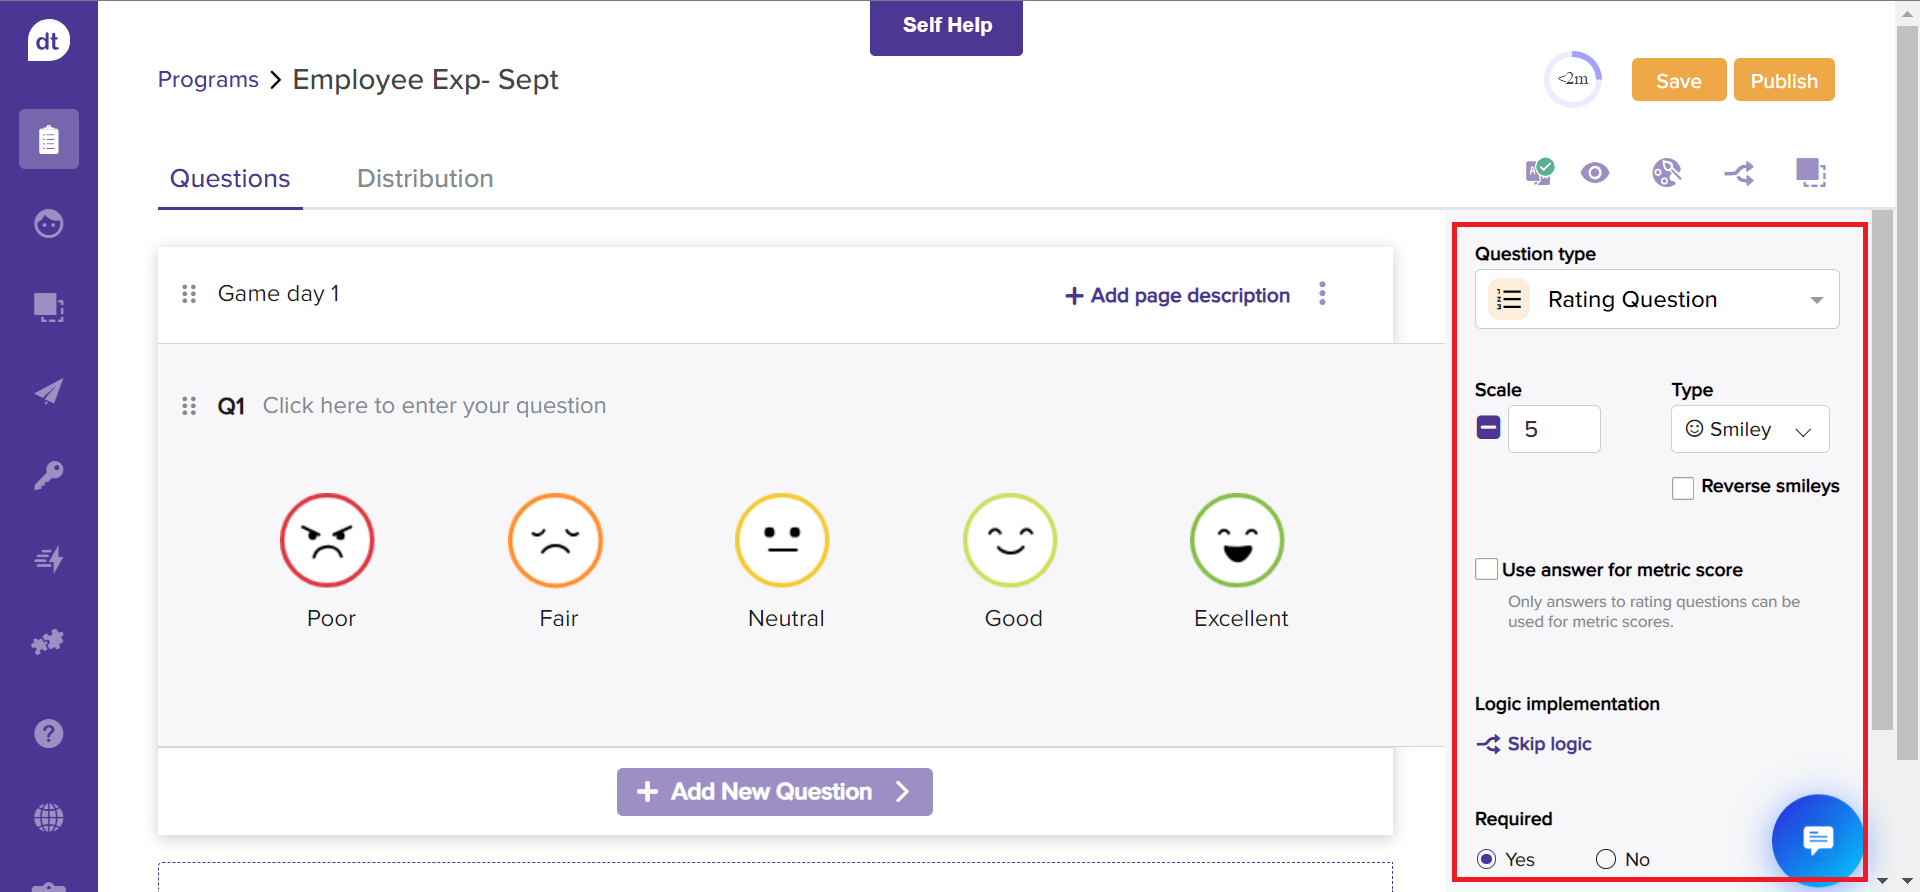1920x892 pixels.
Task: Open the key icon in sidebar
Action: [48, 475]
